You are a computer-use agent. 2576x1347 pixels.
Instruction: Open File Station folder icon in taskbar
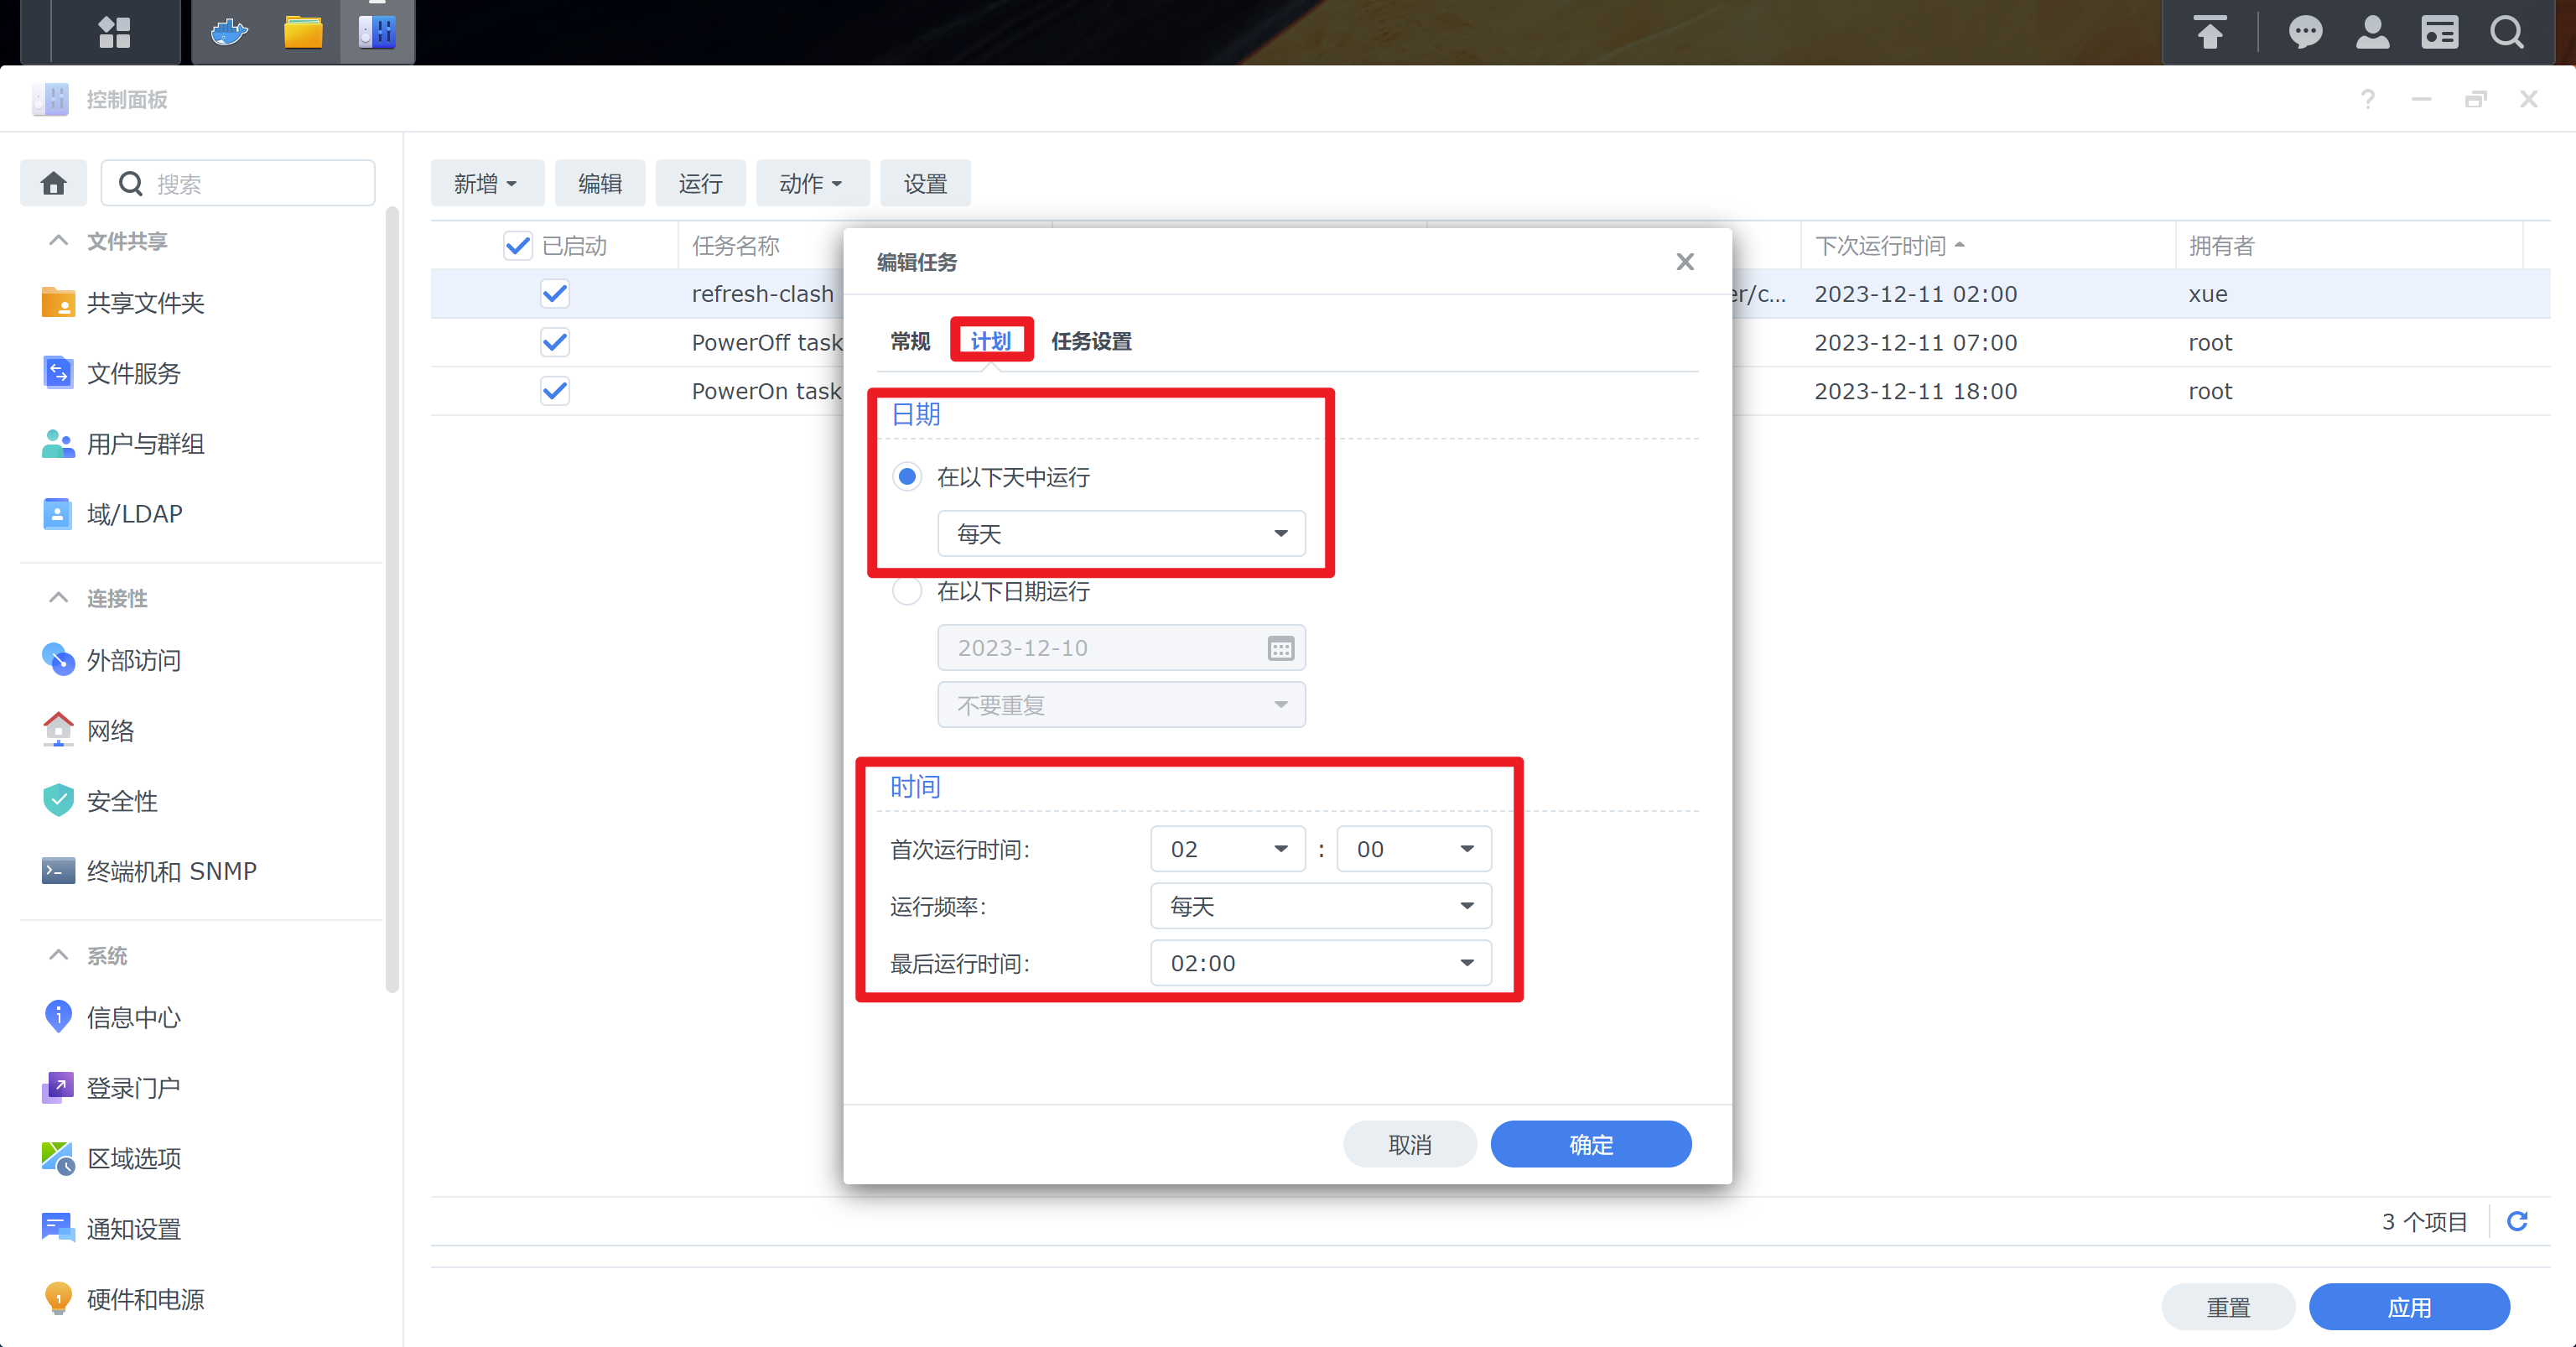pos(303,32)
